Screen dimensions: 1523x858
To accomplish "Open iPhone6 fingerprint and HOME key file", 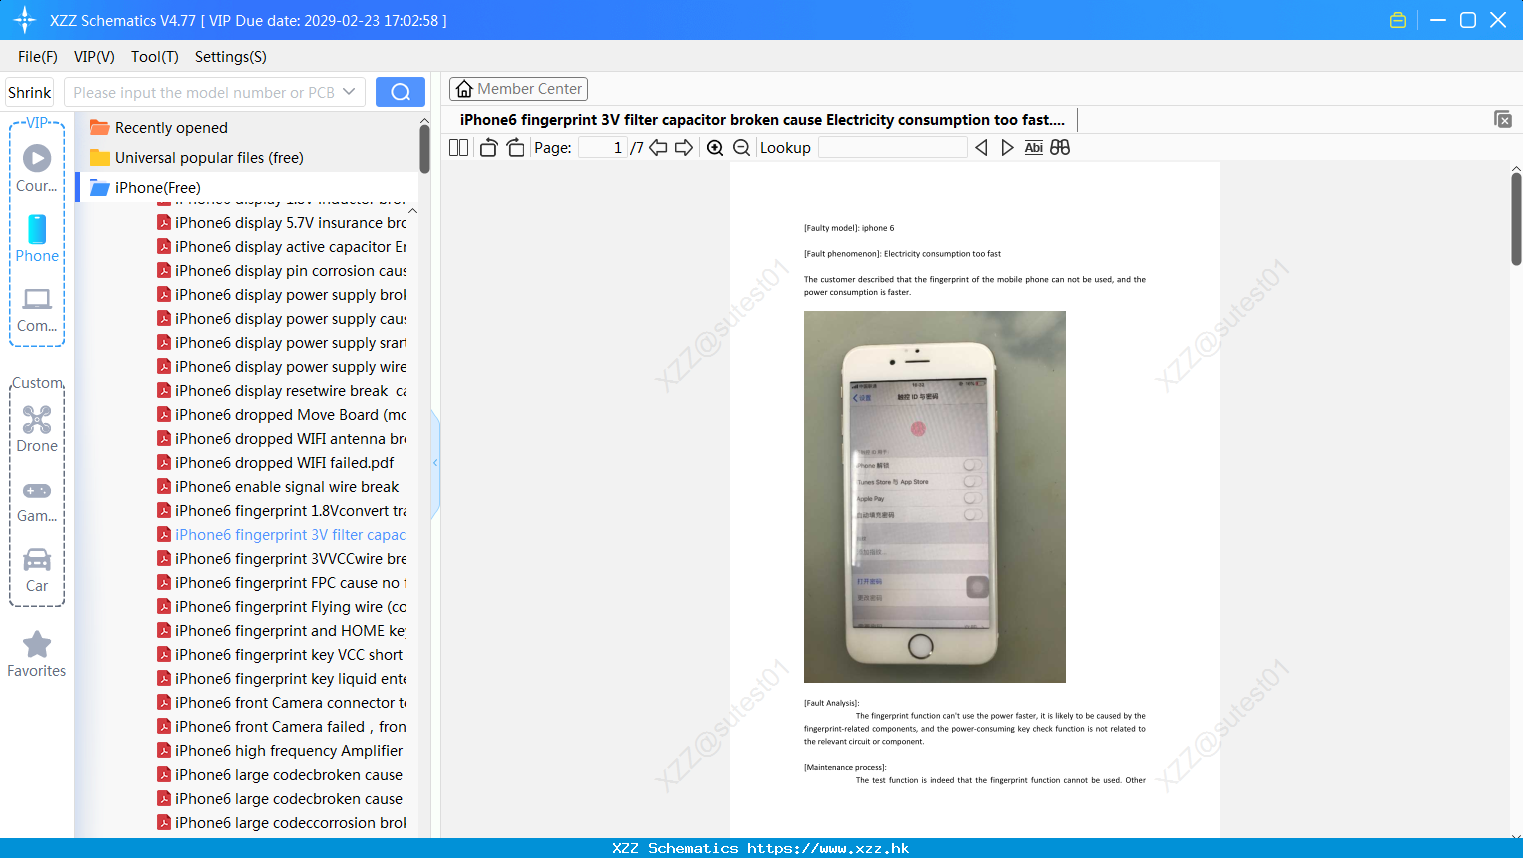I will (282, 631).
